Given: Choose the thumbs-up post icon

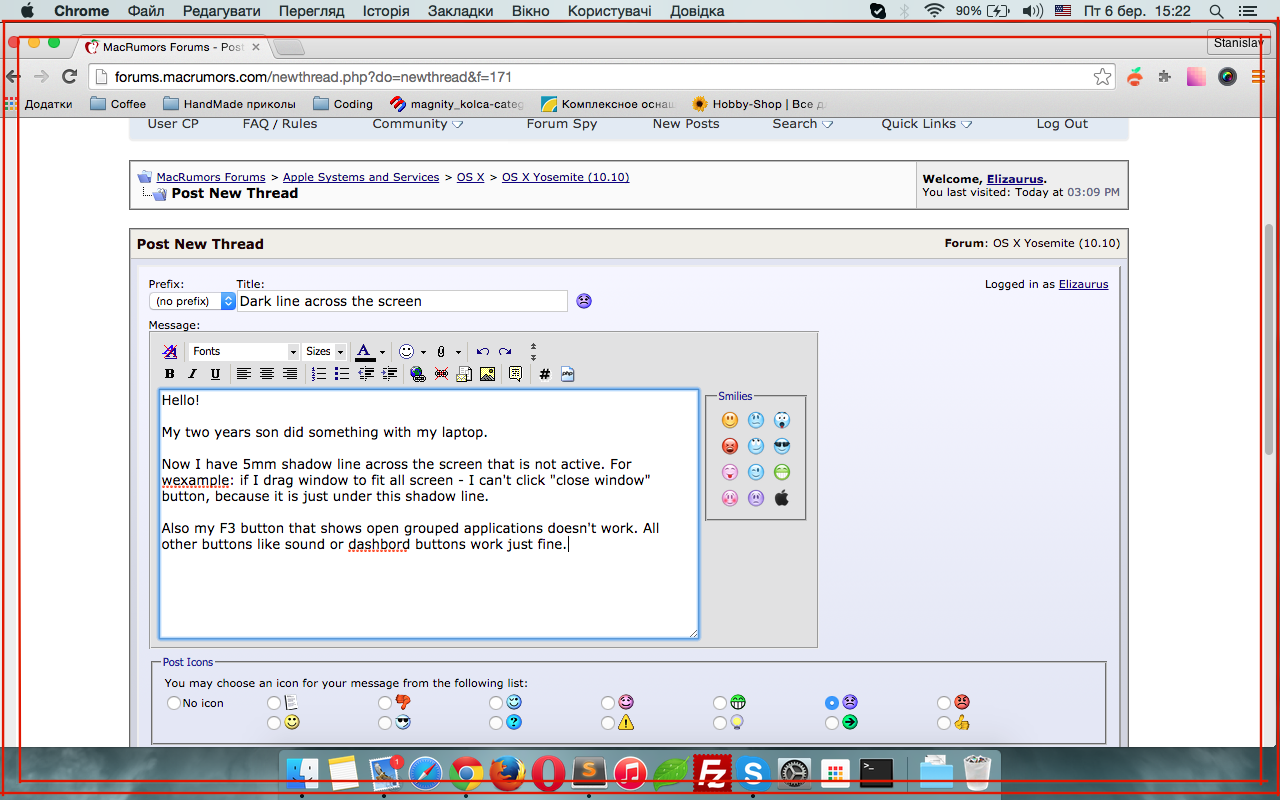Looking at the screenshot, I should (944, 723).
